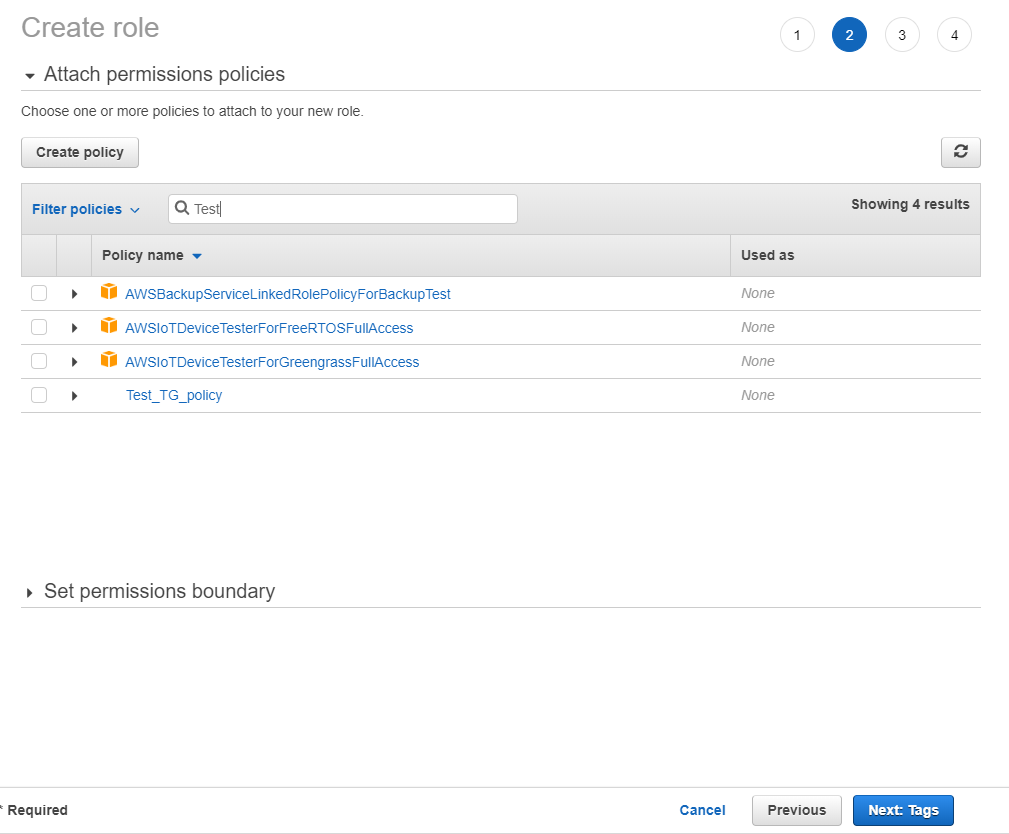This screenshot has width=1009, height=834.
Task: Expand the Test_TG_policy row arrow
Action: tap(75, 396)
